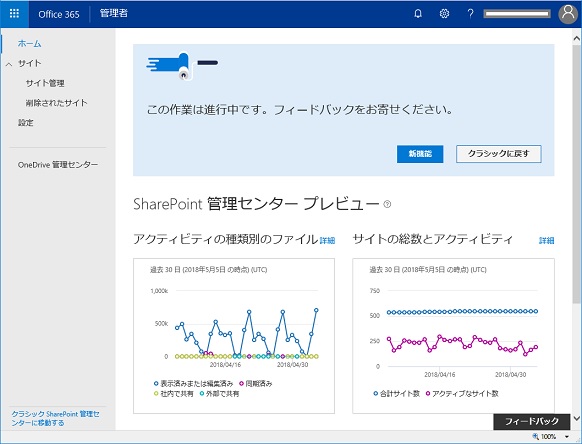This screenshot has width=582, height=444.
Task: Toggle 表示済みまたは編集済み legend series
Action: (x=193, y=383)
